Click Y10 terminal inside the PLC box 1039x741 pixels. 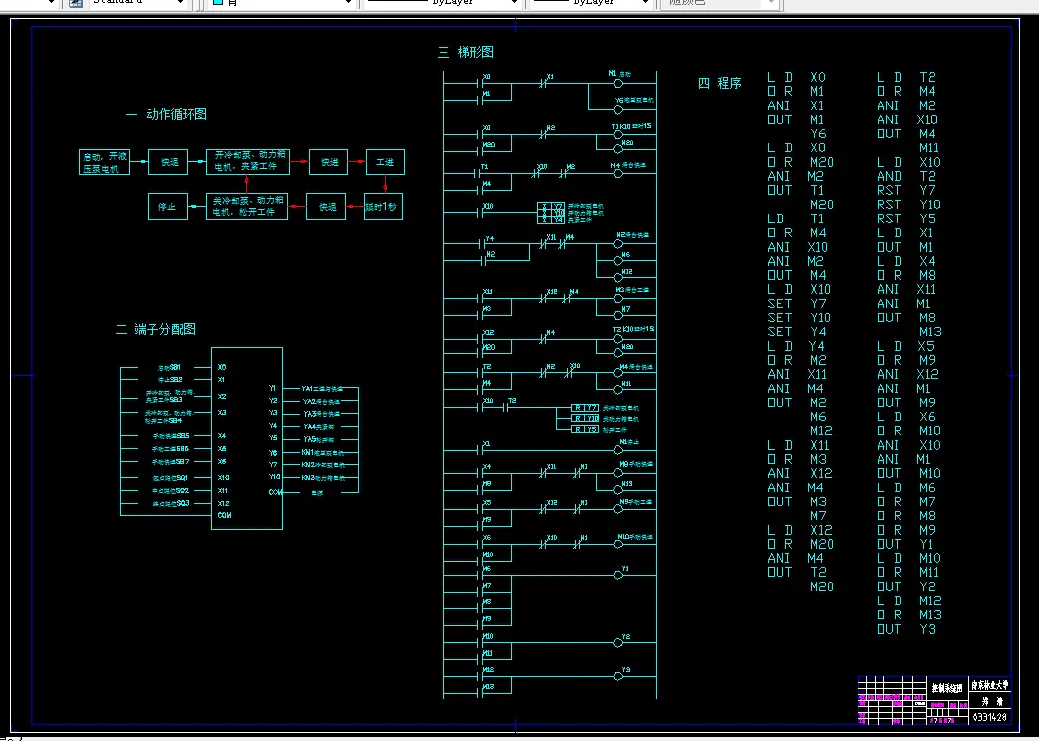(x=274, y=477)
